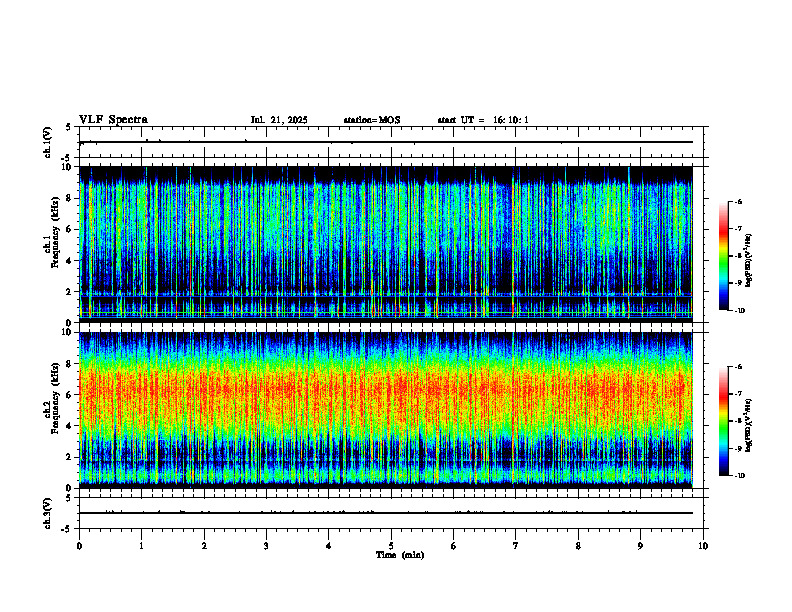Click the '8' kHz tick on the ch.1 frequency axis

(x=71, y=198)
